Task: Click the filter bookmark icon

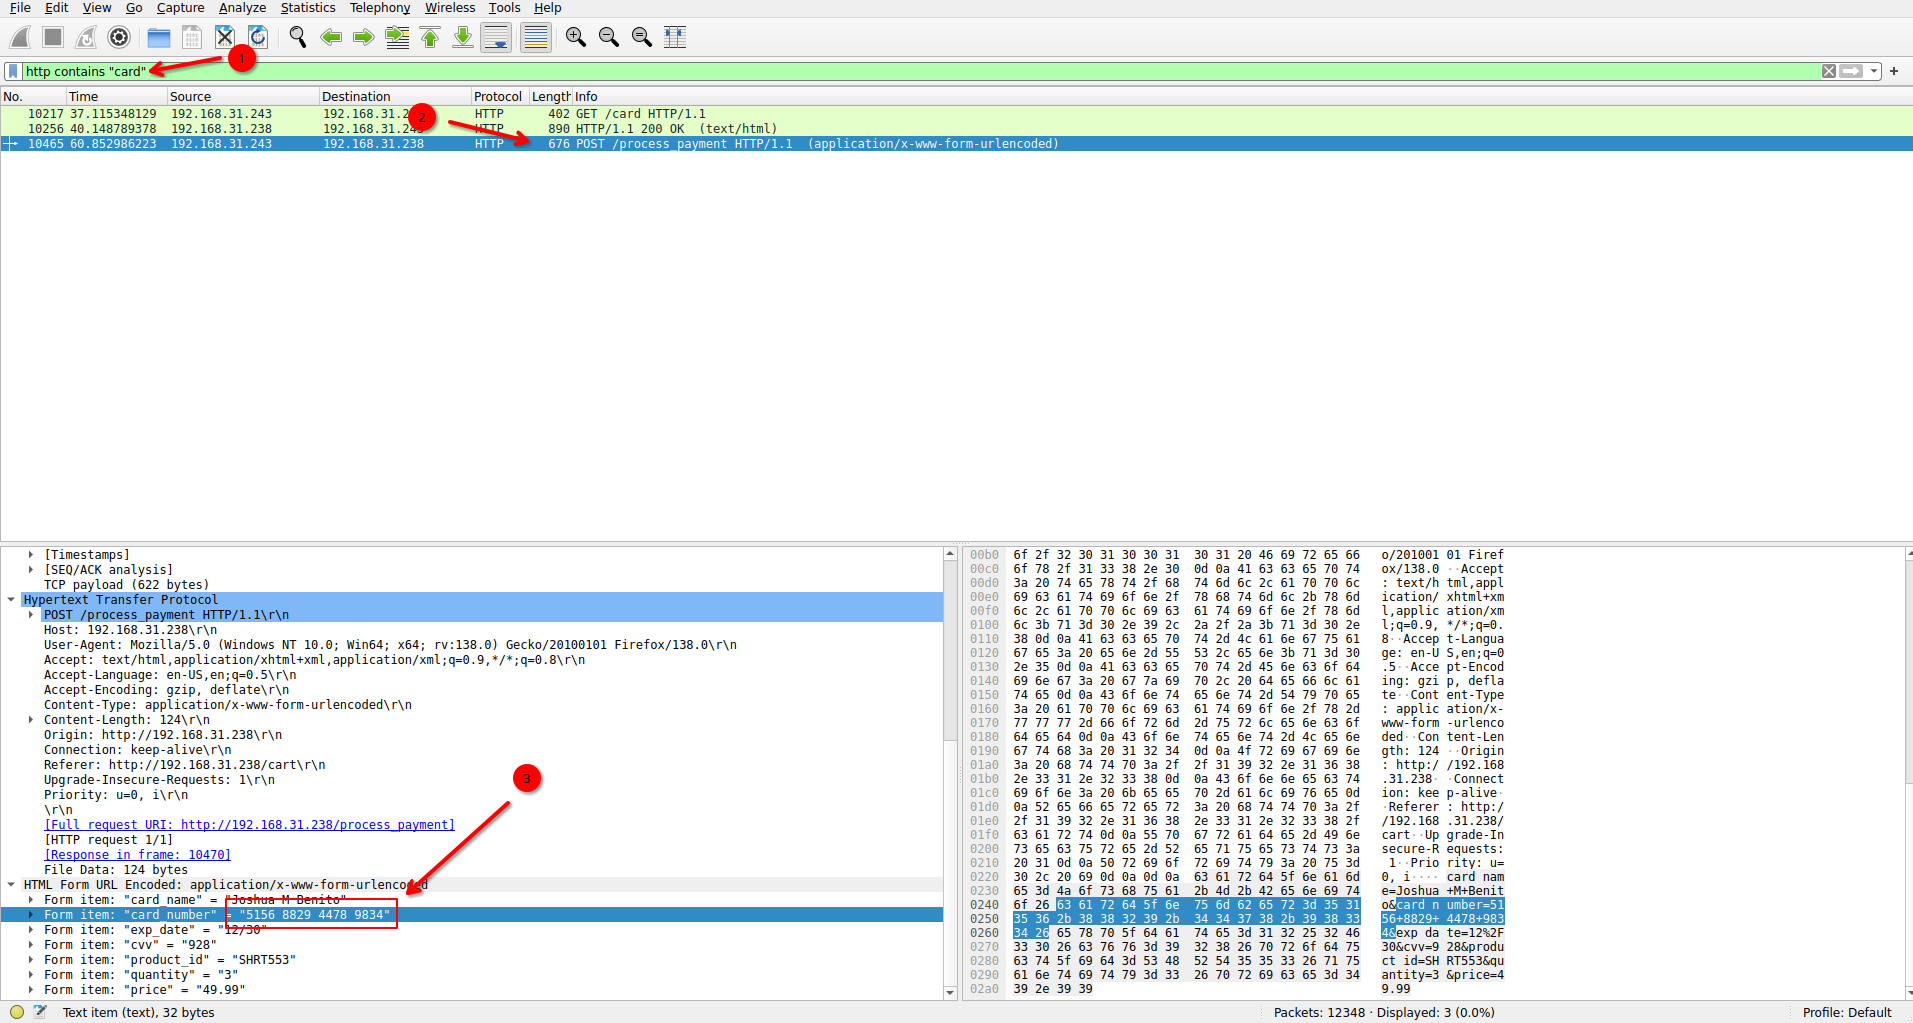Action: (x=13, y=71)
